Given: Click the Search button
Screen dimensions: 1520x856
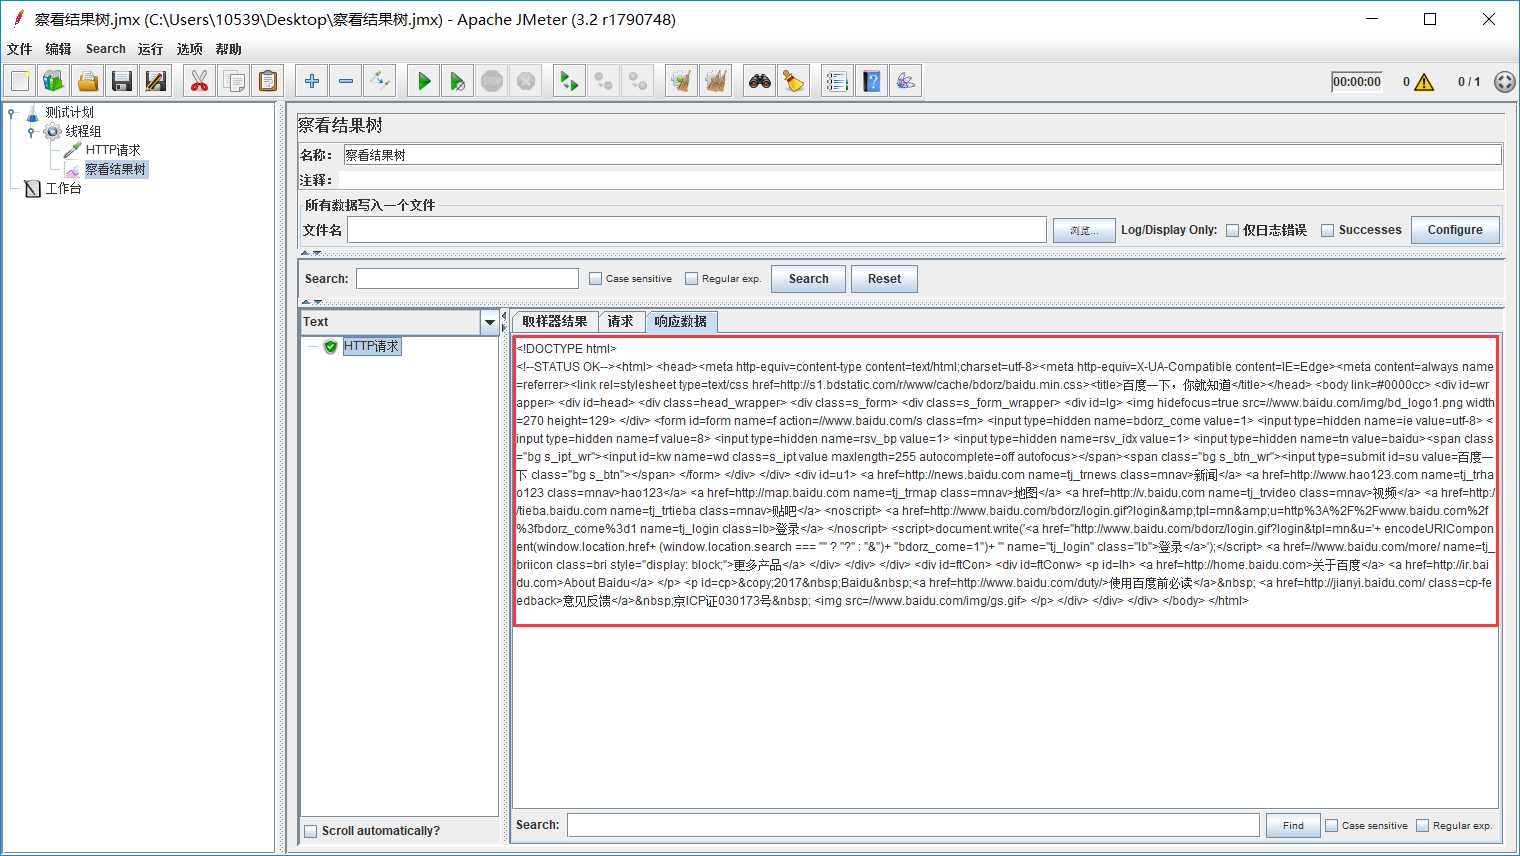Looking at the screenshot, I should pos(808,279).
